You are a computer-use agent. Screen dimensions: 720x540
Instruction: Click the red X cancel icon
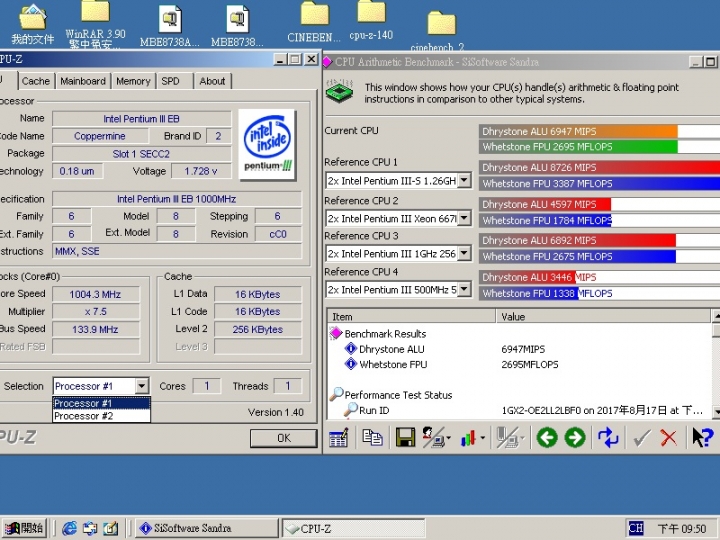[x=669, y=438]
